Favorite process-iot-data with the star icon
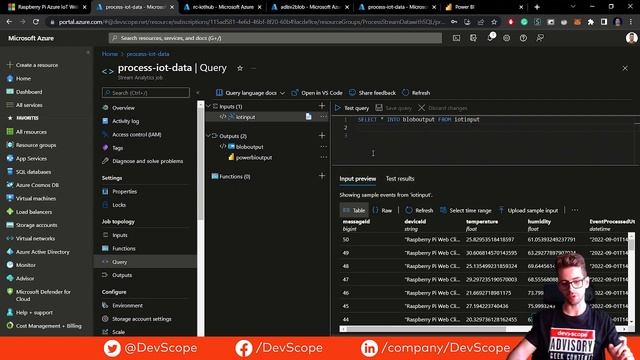The width and height of the screenshot is (640, 360). click(240, 68)
